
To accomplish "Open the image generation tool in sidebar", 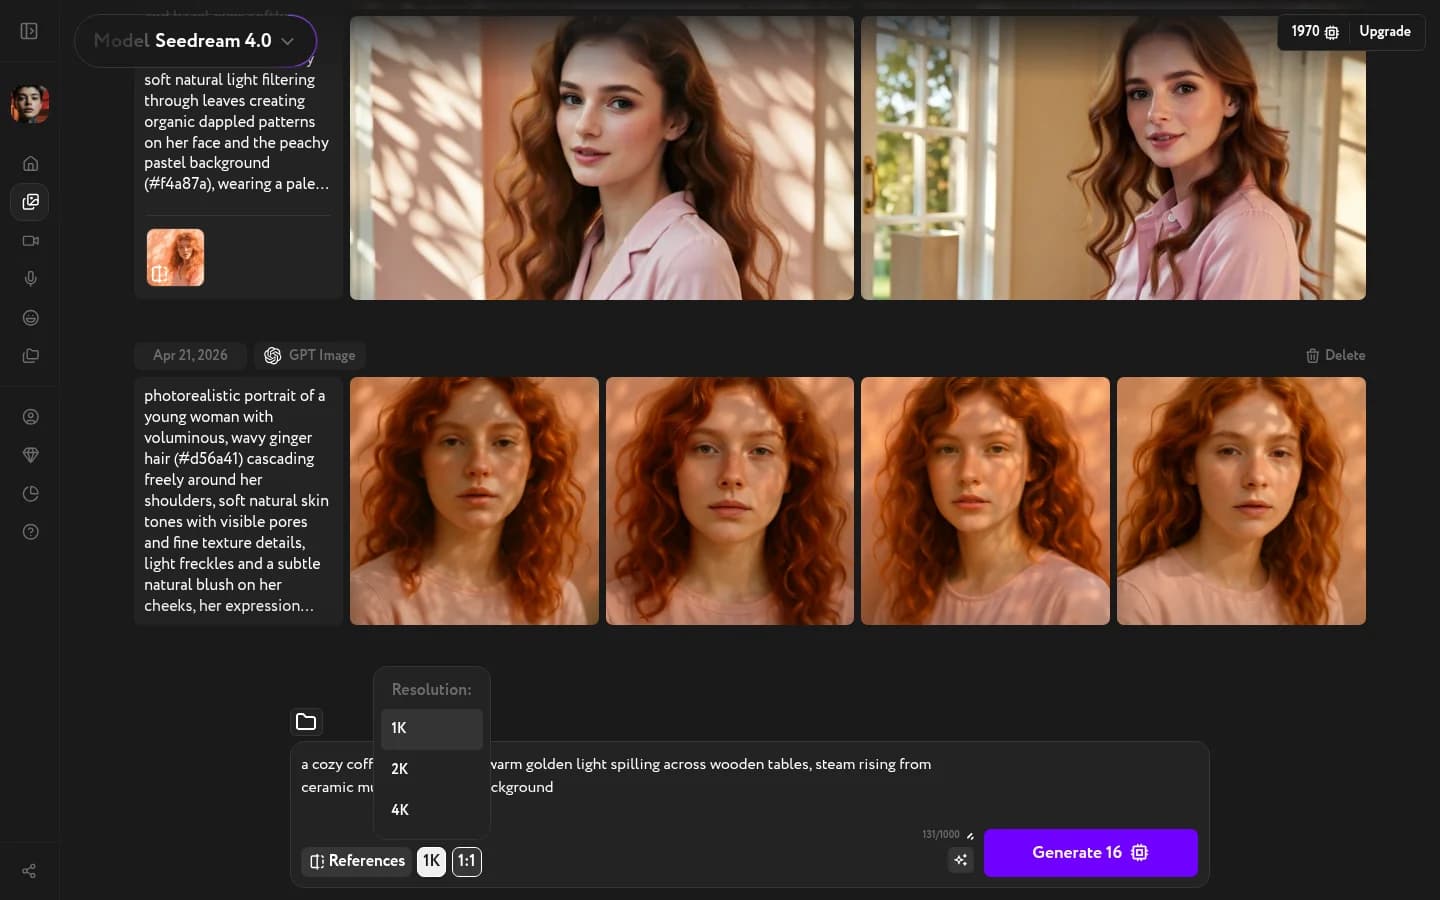I will tap(30, 202).
